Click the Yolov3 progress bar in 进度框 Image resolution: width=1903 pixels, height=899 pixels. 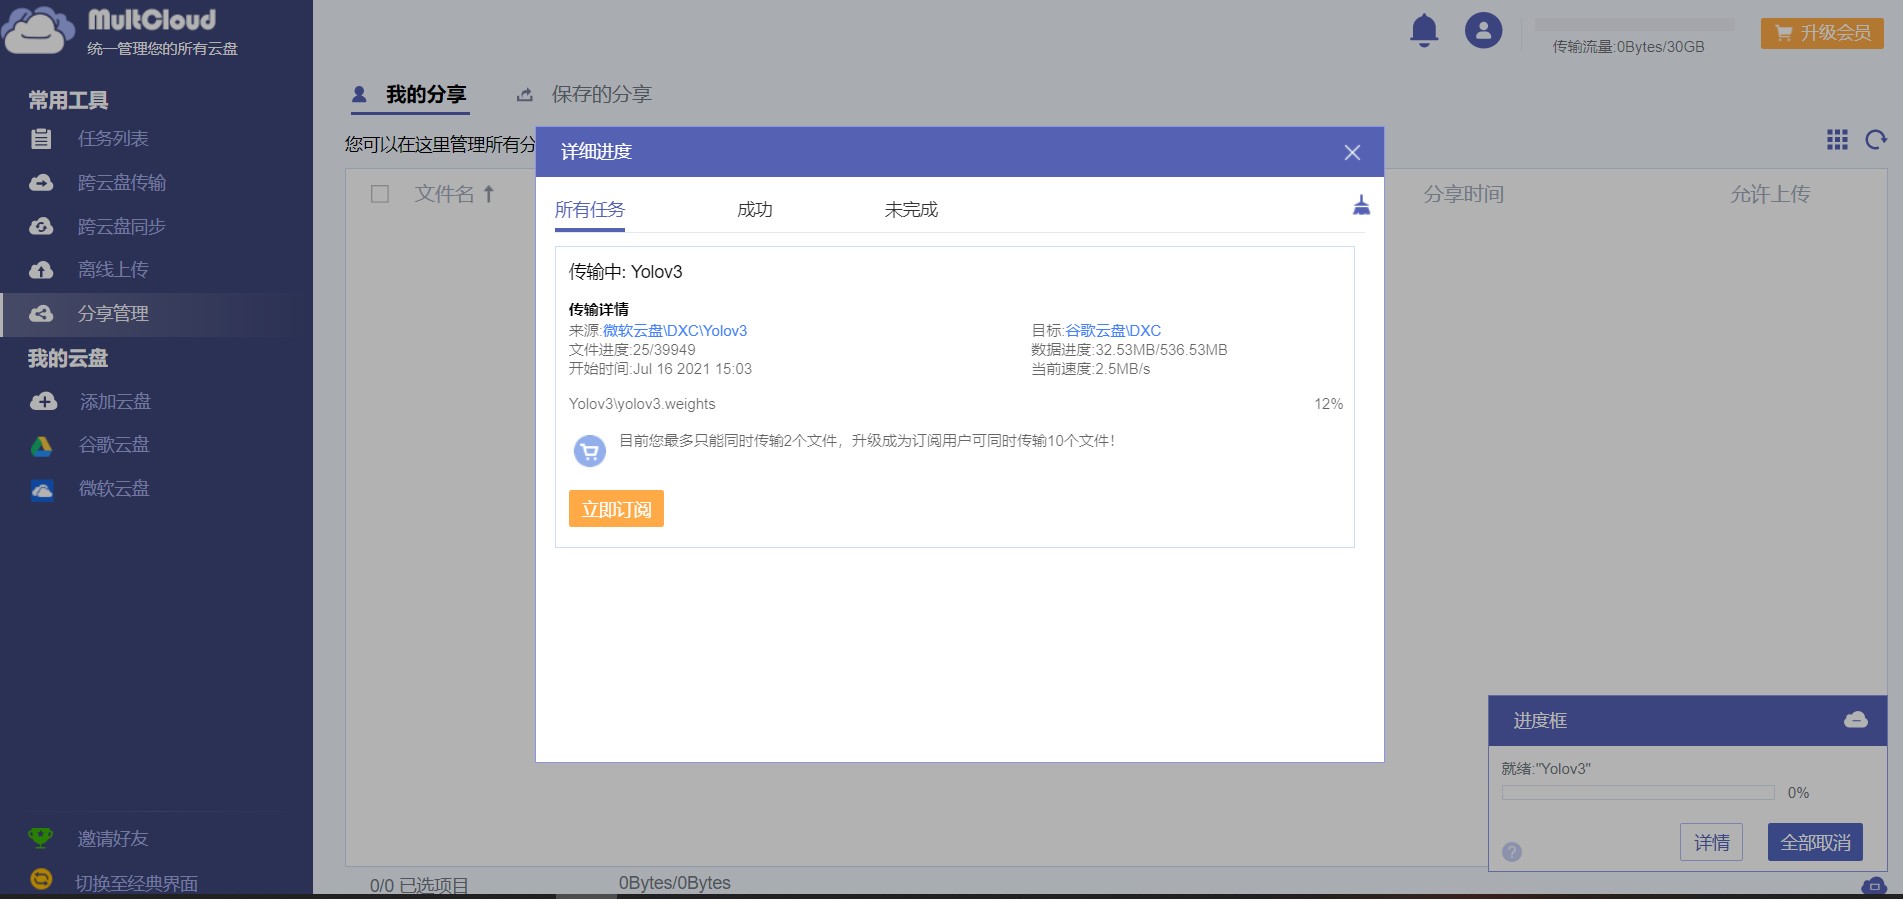[1638, 793]
